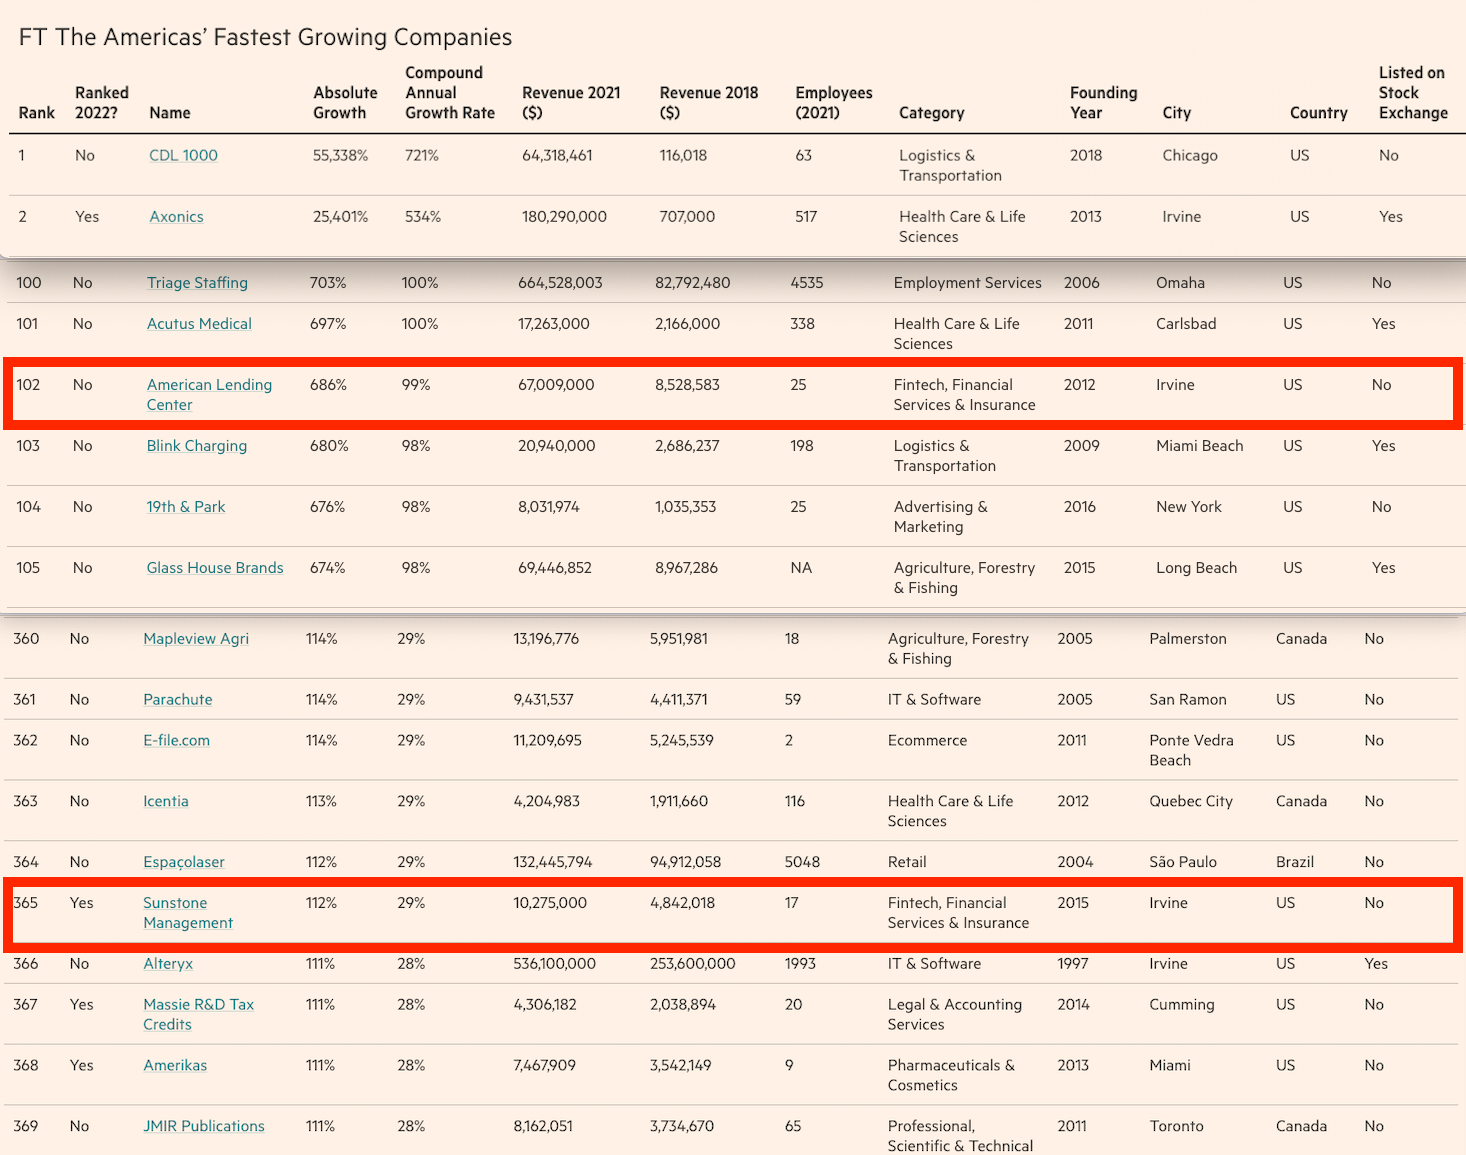Click the New York city cell
The height and width of the screenshot is (1155, 1466).
pyautogui.click(x=1189, y=507)
